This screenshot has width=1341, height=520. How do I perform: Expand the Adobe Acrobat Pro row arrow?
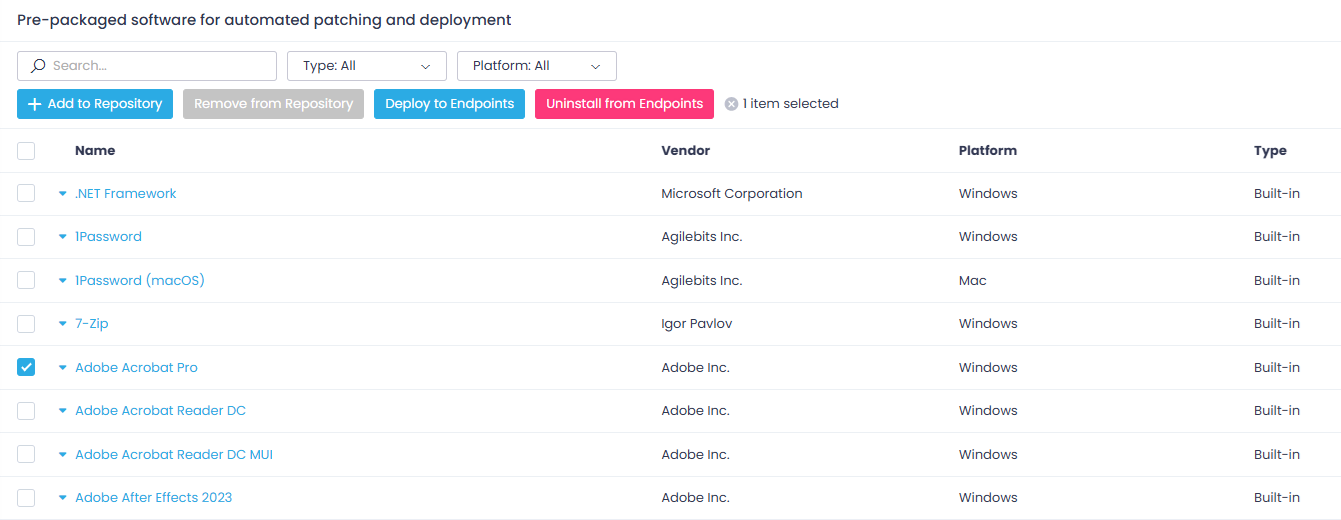[x=63, y=368]
